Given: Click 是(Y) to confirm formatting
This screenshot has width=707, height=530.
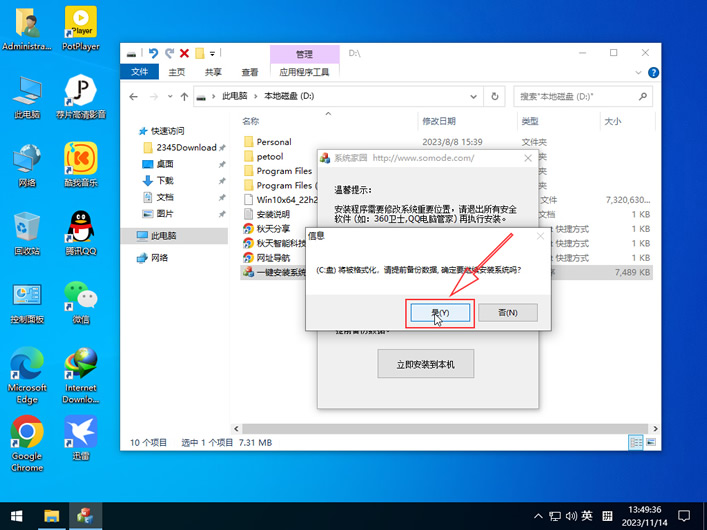Looking at the screenshot, I should tap(440, 313).
